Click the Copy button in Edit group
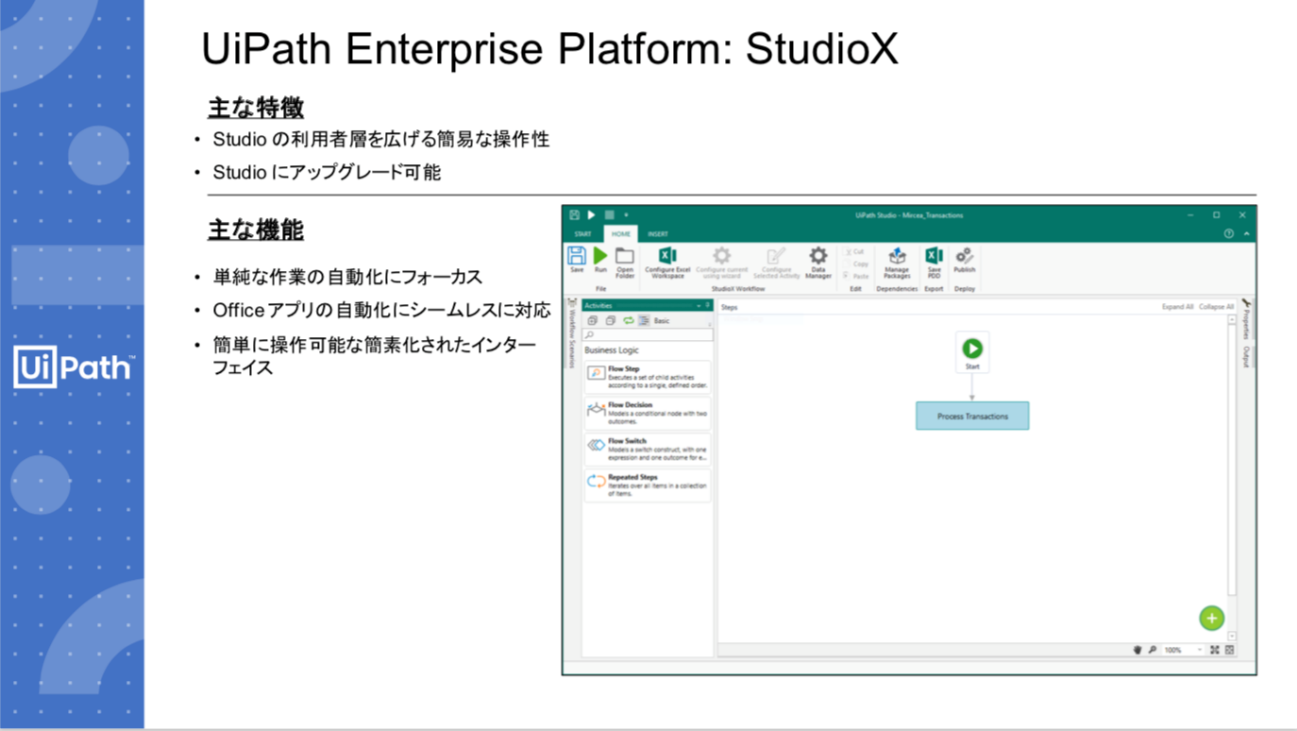 point(856,264)
